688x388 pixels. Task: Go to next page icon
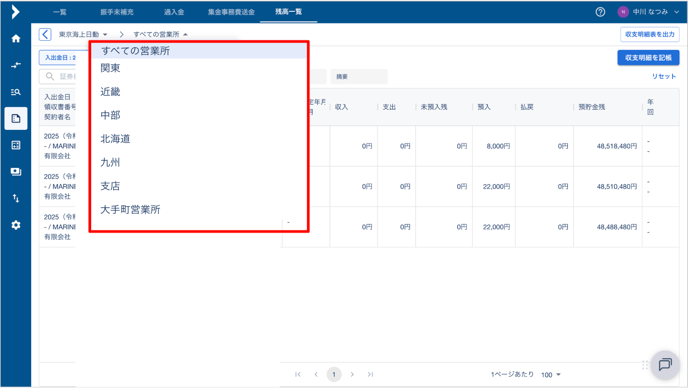(x=352, y=374)
